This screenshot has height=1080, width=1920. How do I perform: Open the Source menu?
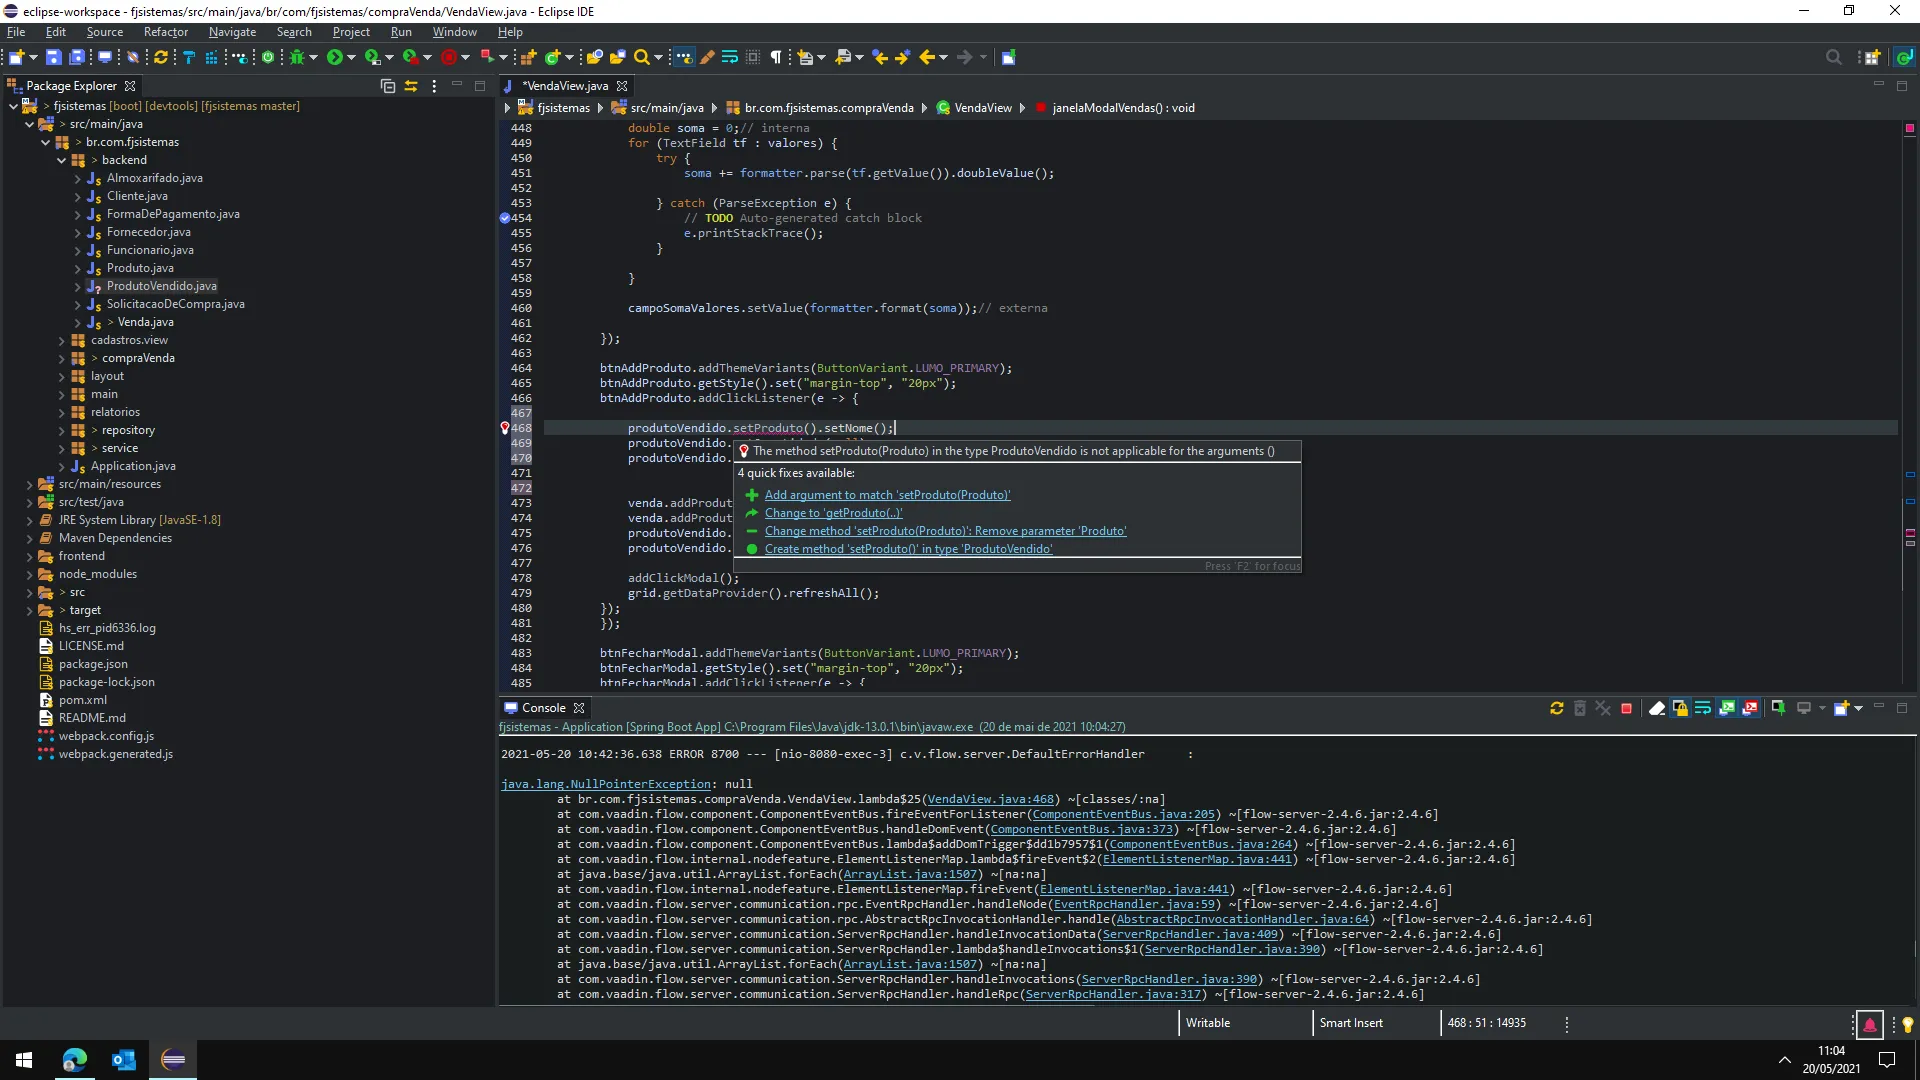click(104, 32)
